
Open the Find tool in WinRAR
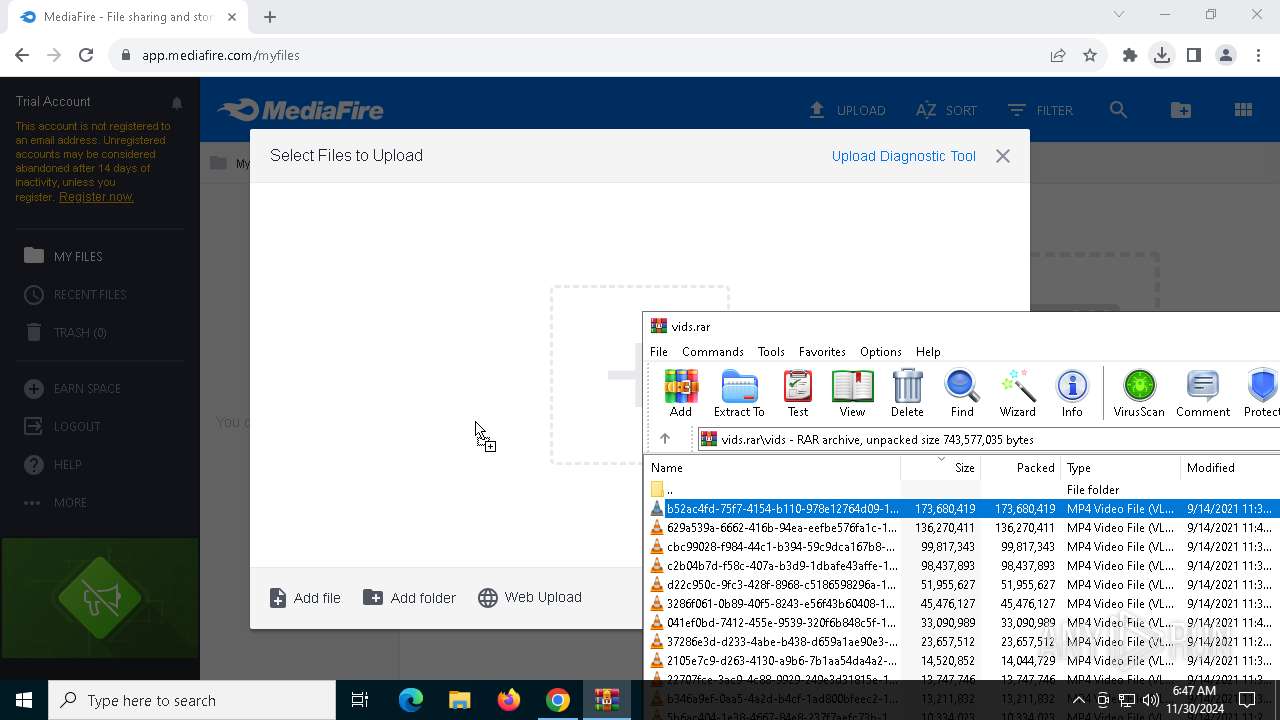click(962, 393)
